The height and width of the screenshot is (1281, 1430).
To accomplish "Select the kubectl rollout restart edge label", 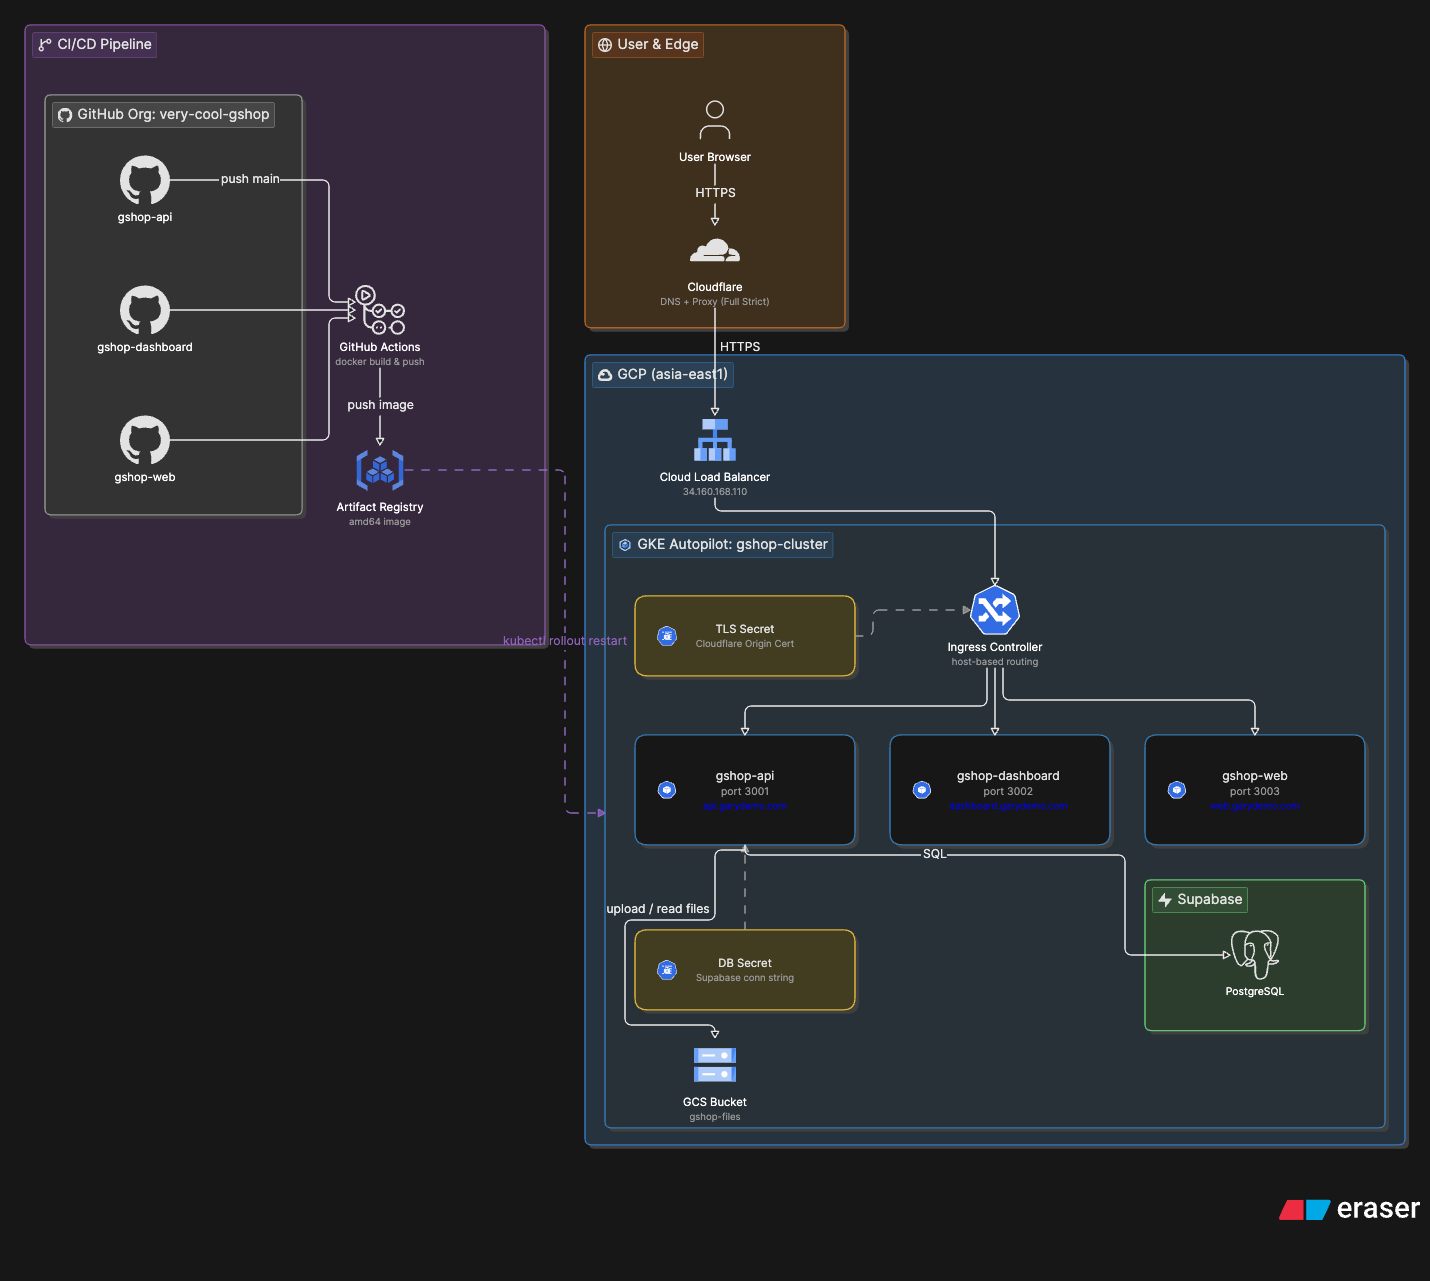I will [565, 641].
